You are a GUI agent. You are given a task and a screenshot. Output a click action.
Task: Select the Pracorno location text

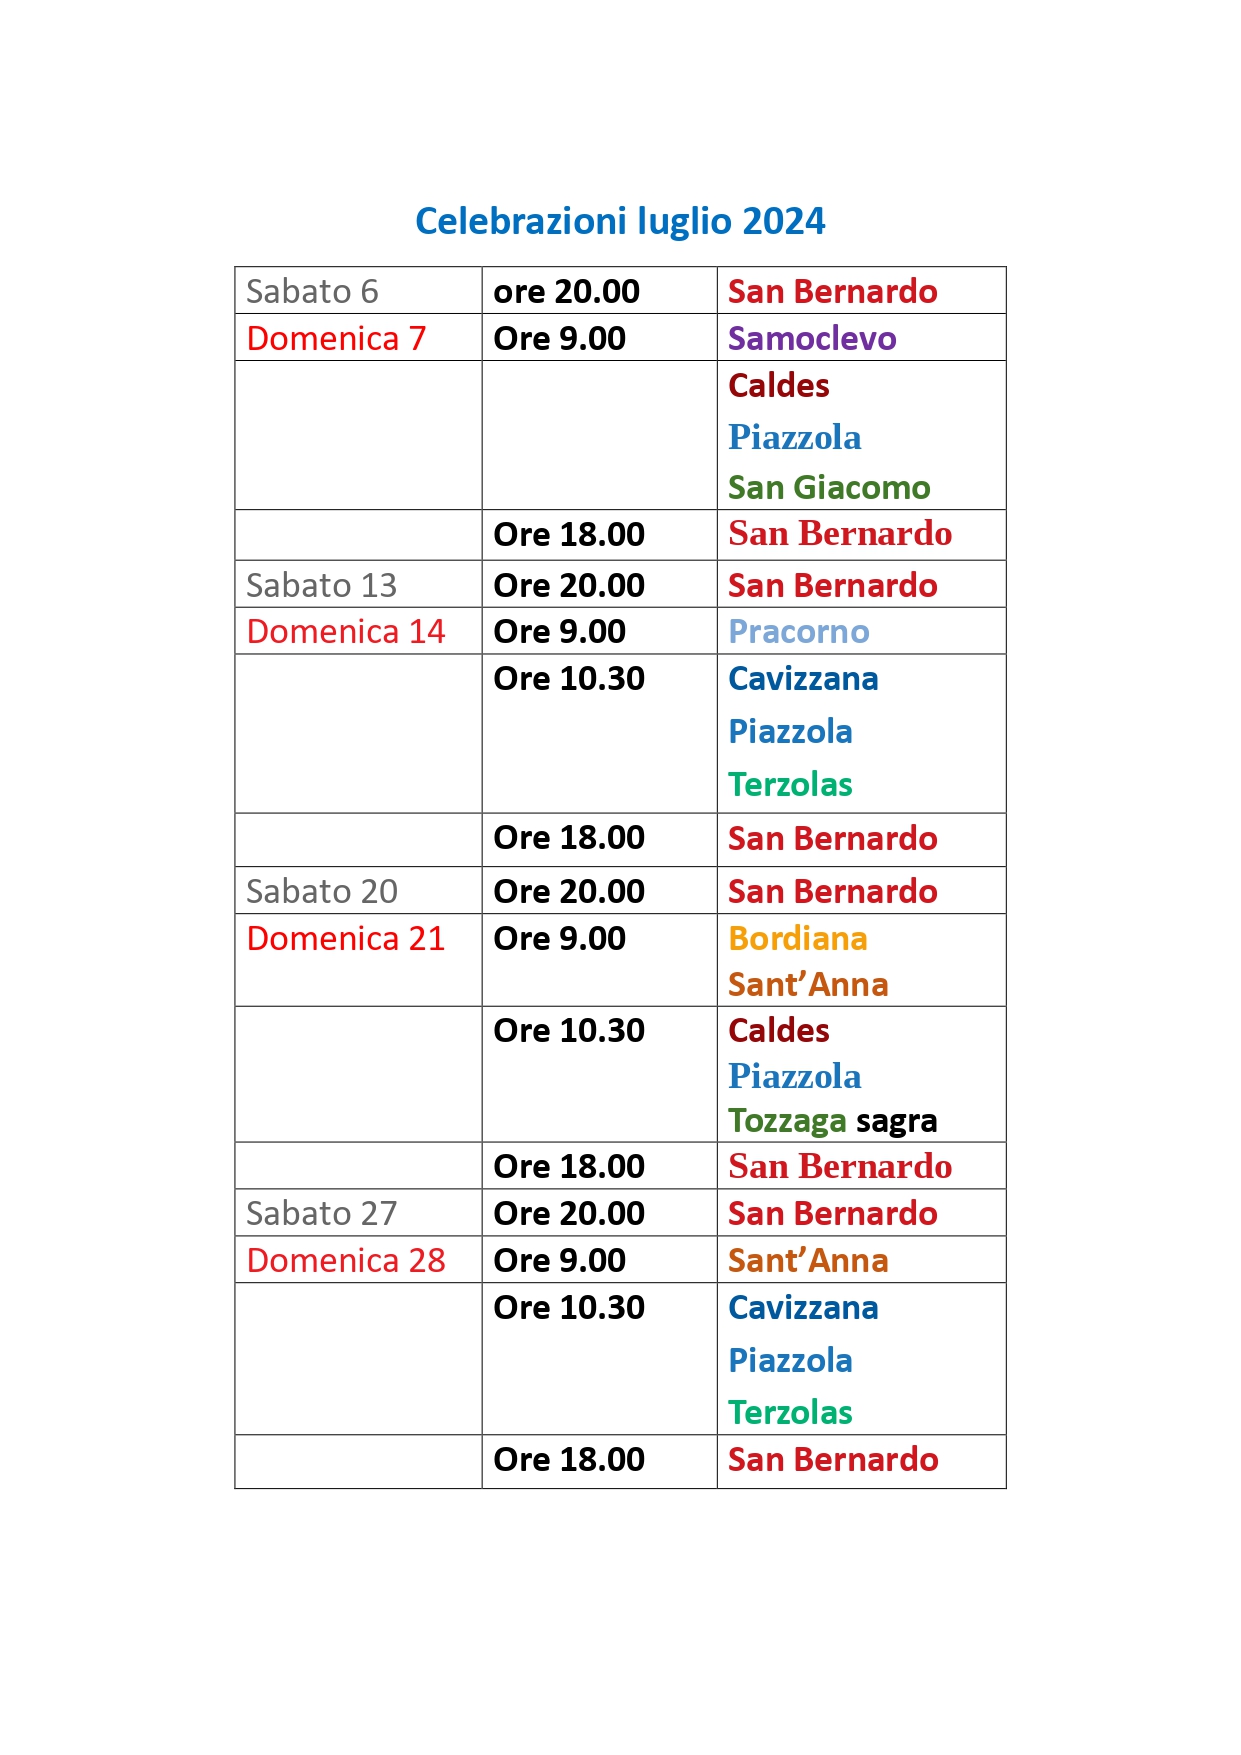(x=798, y=632)
